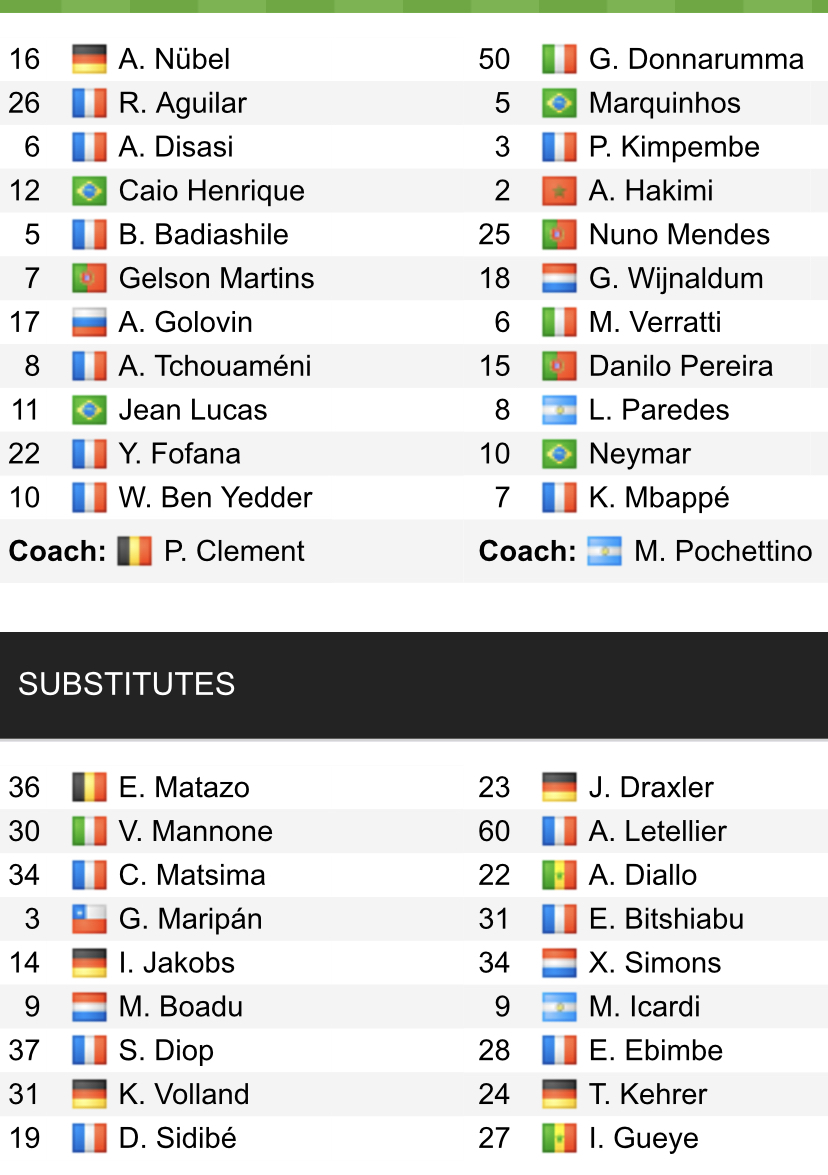Click the Argentine flag beside coach M. Pochettino

[605, 551]
